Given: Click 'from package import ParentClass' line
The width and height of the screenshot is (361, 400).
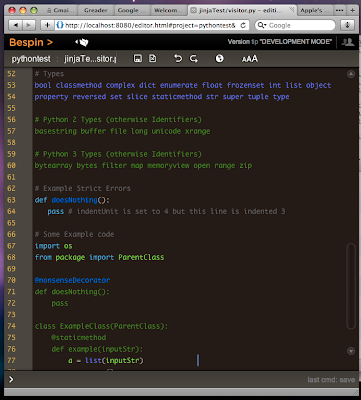Looking at the screenshot, I should coord(99,257).
